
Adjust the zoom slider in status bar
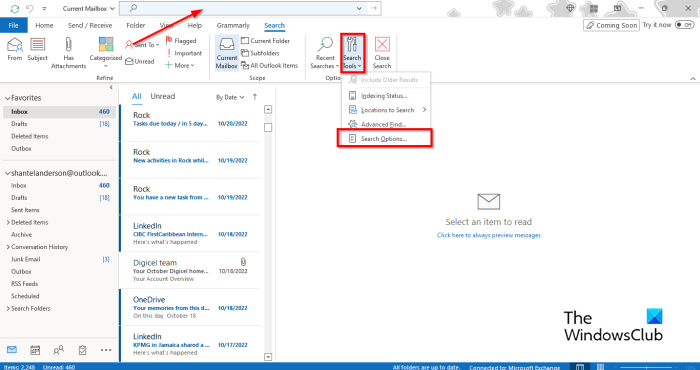click(647, 367)
